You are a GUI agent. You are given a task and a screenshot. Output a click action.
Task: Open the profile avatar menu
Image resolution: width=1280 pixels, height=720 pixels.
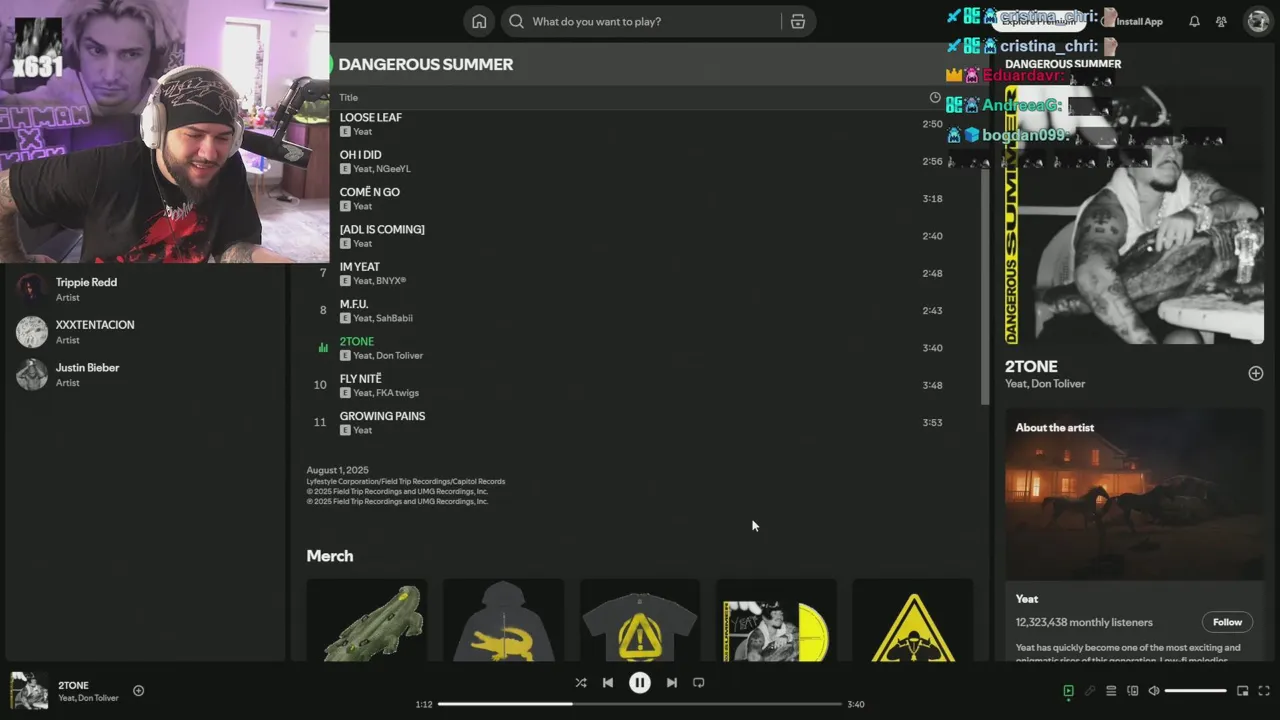(1257, 21)
